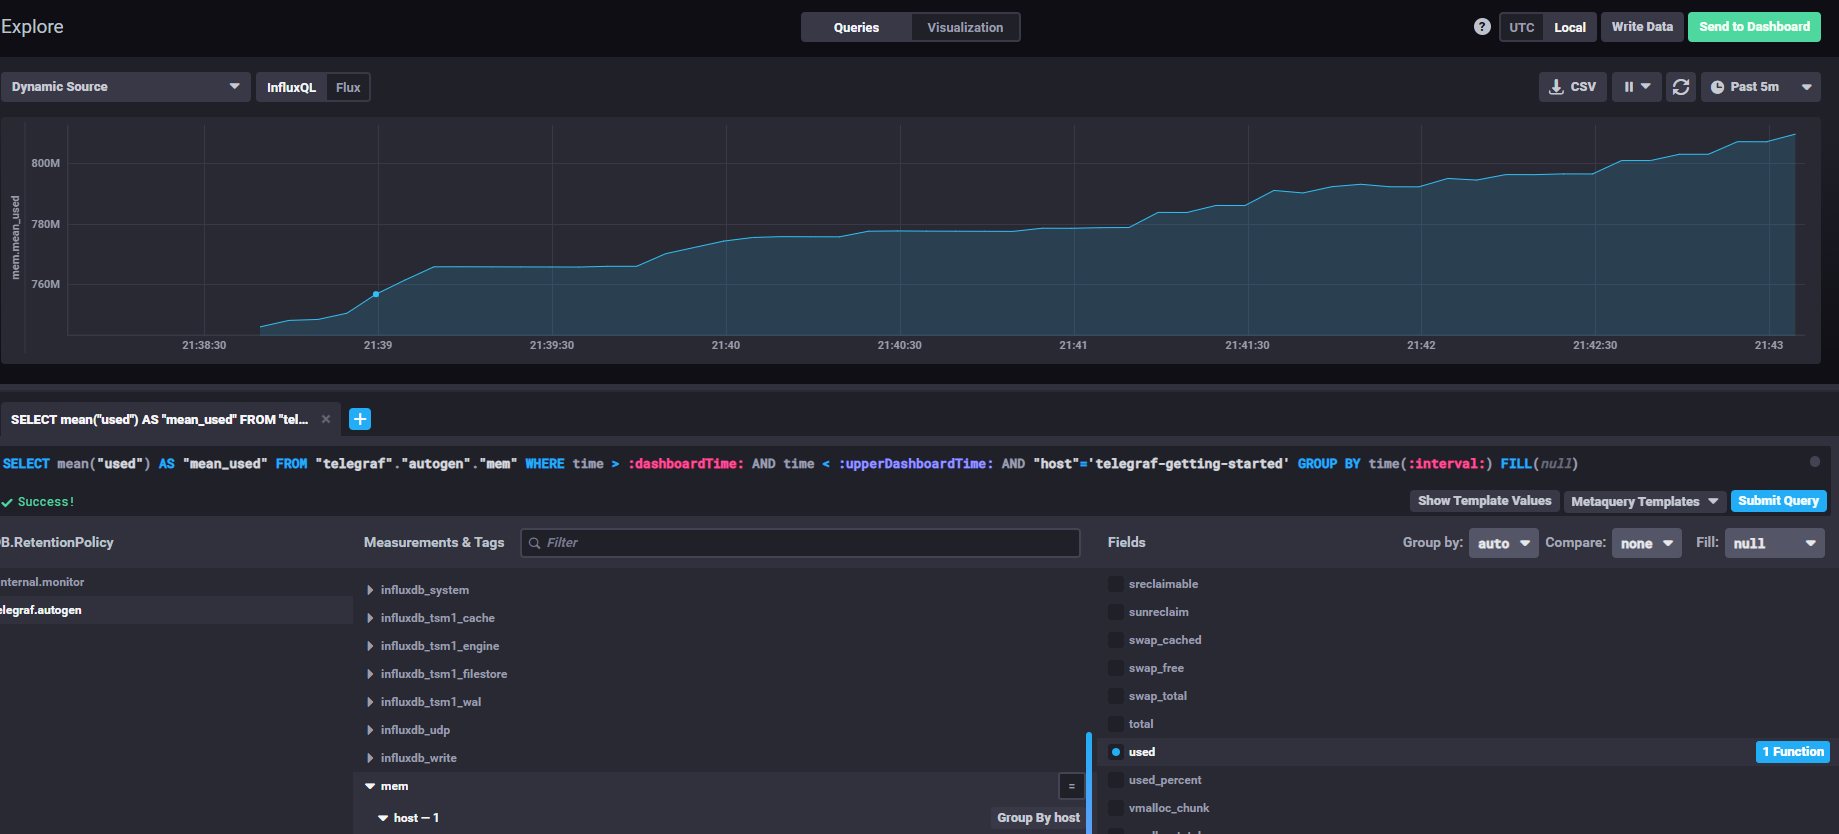Screen dimensions: 1839x834
Task: Open the help question mark icon
Action: [1482, 27]
